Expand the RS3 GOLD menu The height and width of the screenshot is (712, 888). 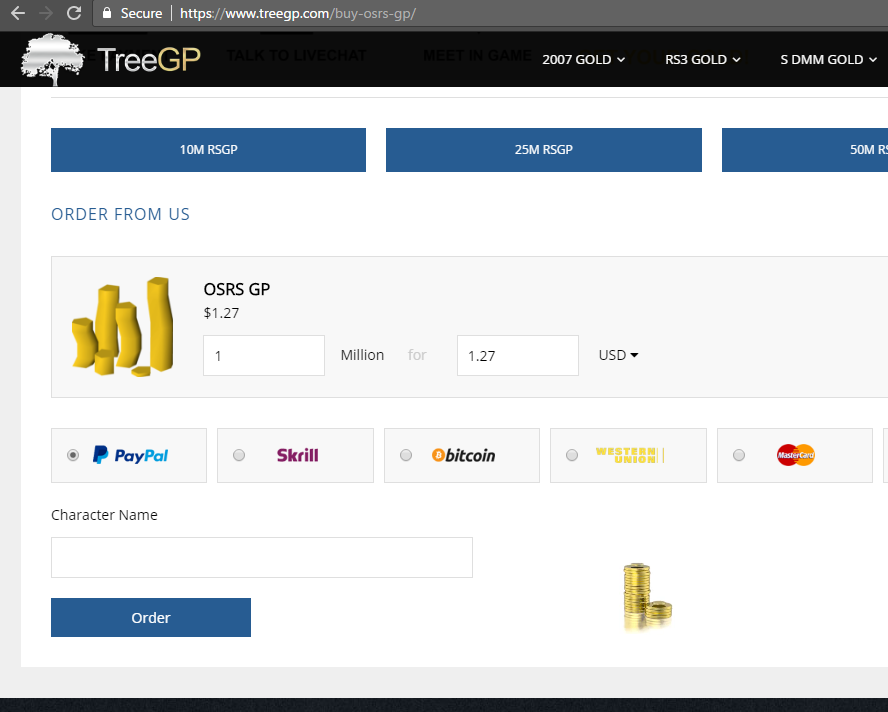pos(702,59)
